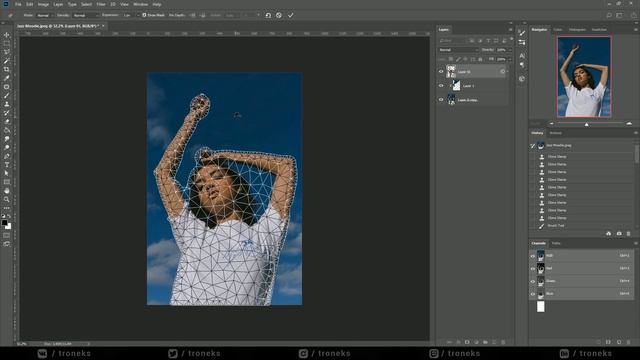Open the File menu

tap(18, 4)
